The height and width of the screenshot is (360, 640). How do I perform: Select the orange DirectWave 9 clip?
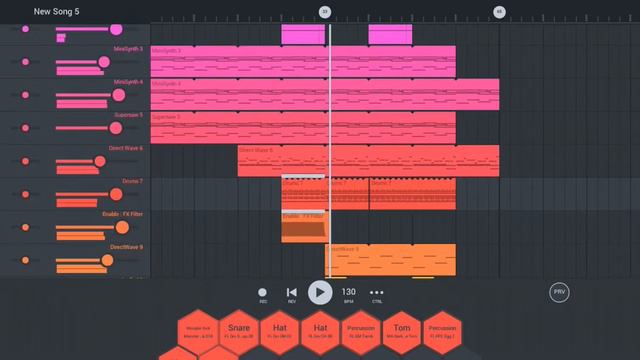pyautogui.click(x=390, y=260)
